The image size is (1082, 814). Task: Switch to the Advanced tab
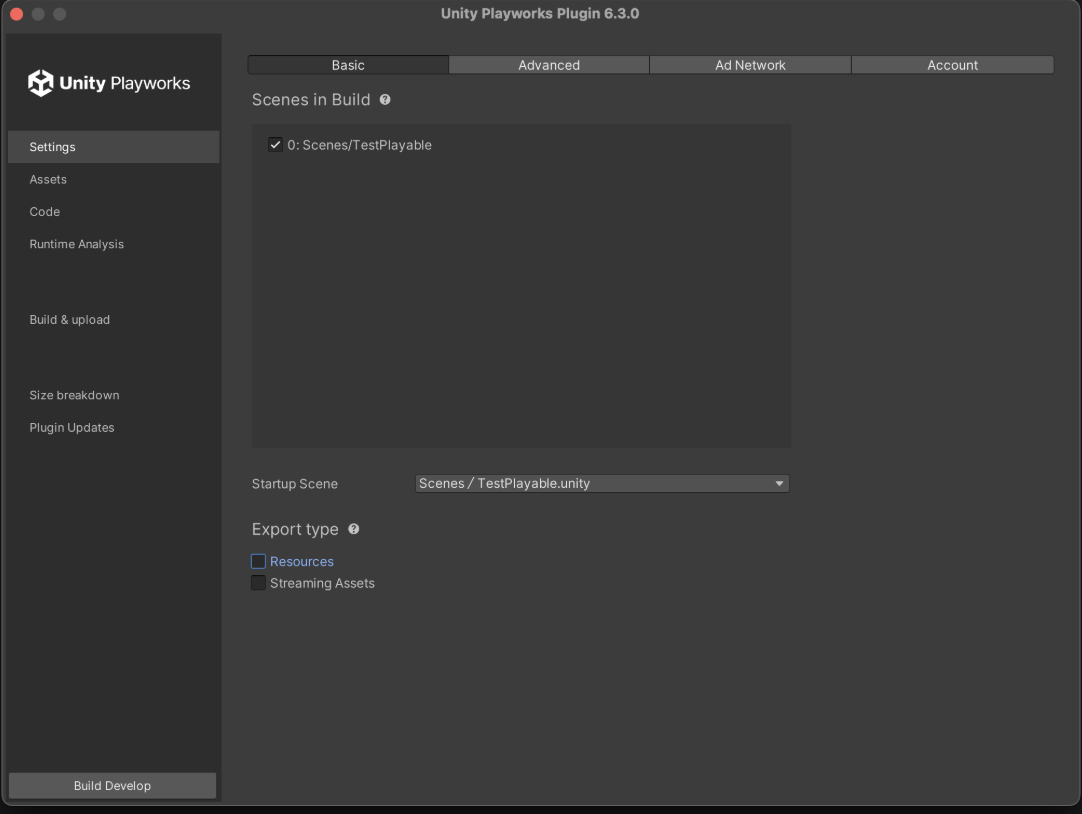coord(549,65)
